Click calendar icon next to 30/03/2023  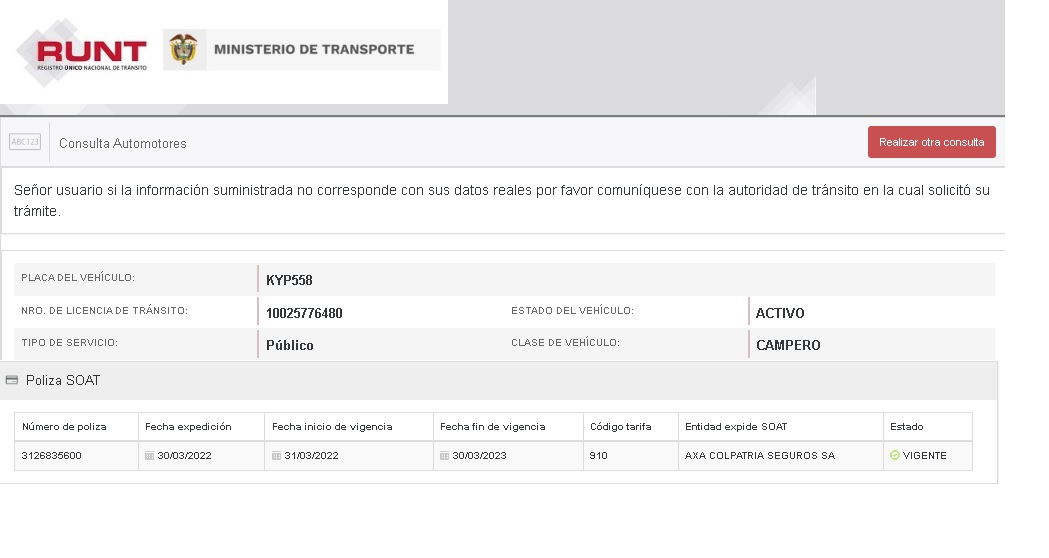pyautogui.click(x=445, y=456)
